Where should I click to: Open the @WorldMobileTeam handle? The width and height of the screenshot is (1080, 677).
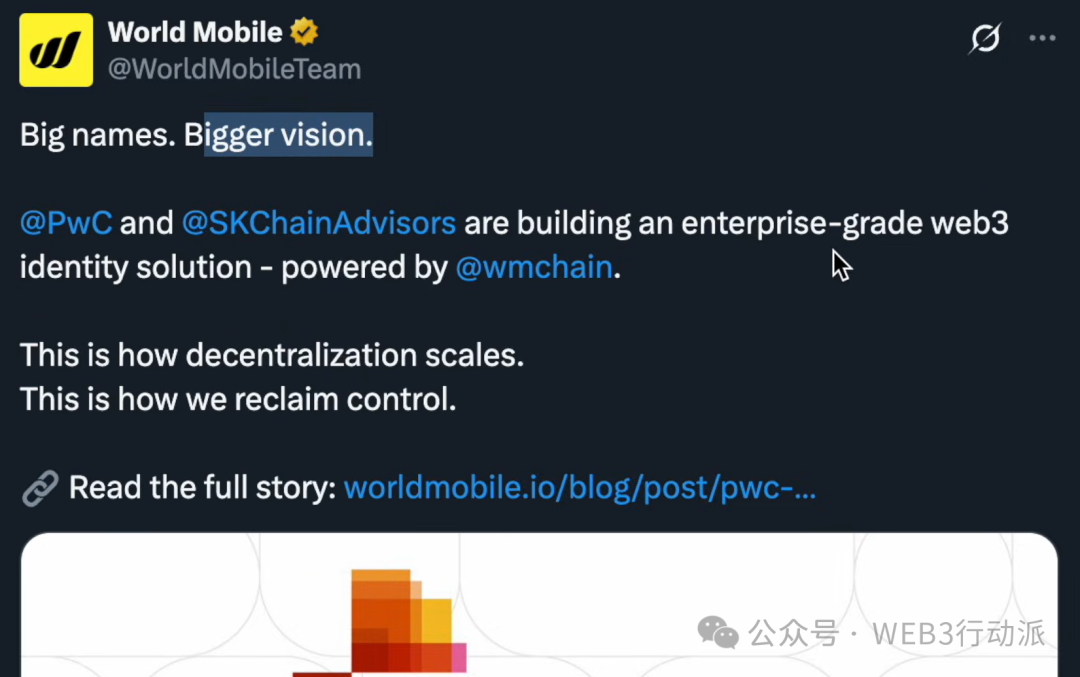tap(234, 69)
